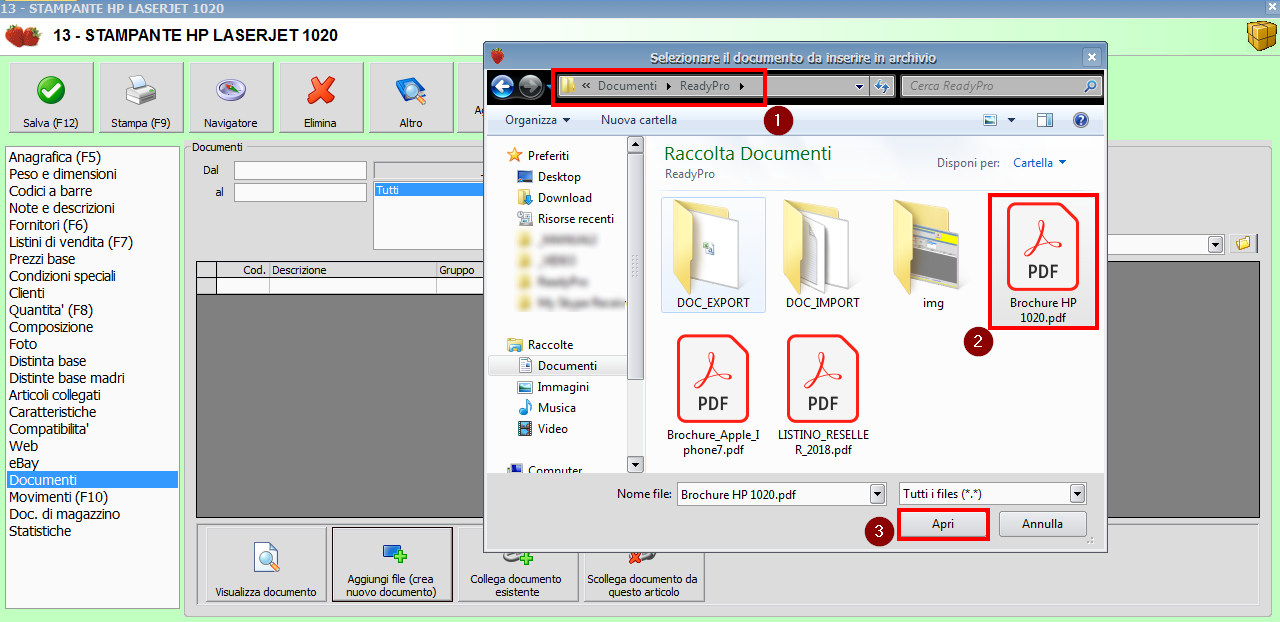Viewport: 1280px width, 622px height.
Task: Click the Nome file text field
Action: [774, 494]
